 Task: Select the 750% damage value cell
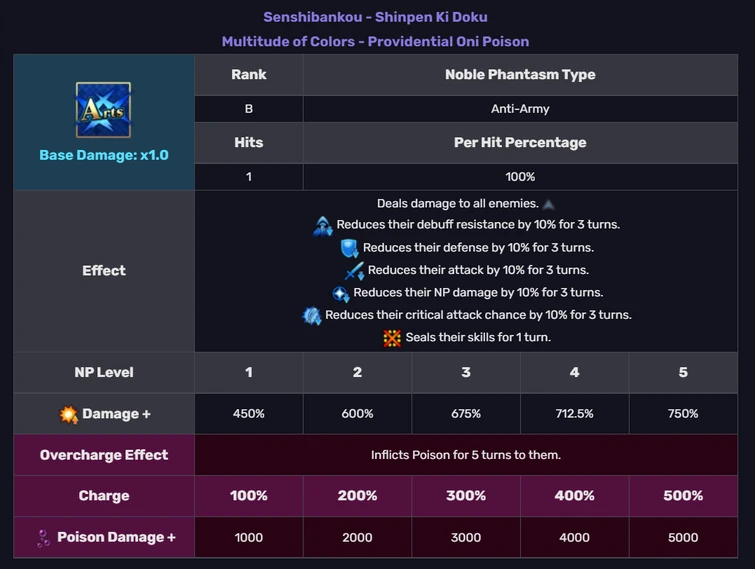tap(683, 414)
